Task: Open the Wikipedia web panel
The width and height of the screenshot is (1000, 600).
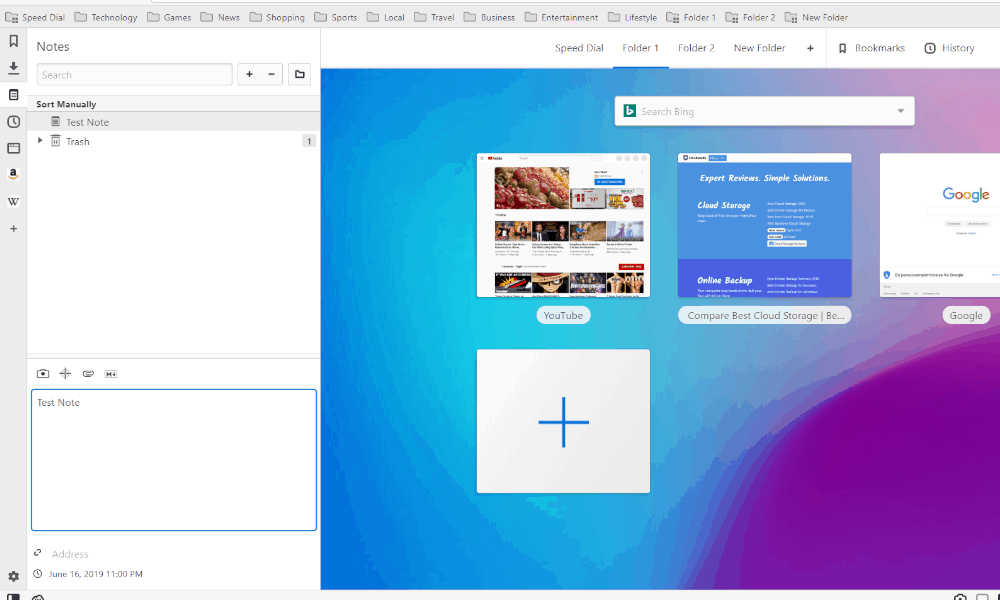Action: tap(13, 201)
